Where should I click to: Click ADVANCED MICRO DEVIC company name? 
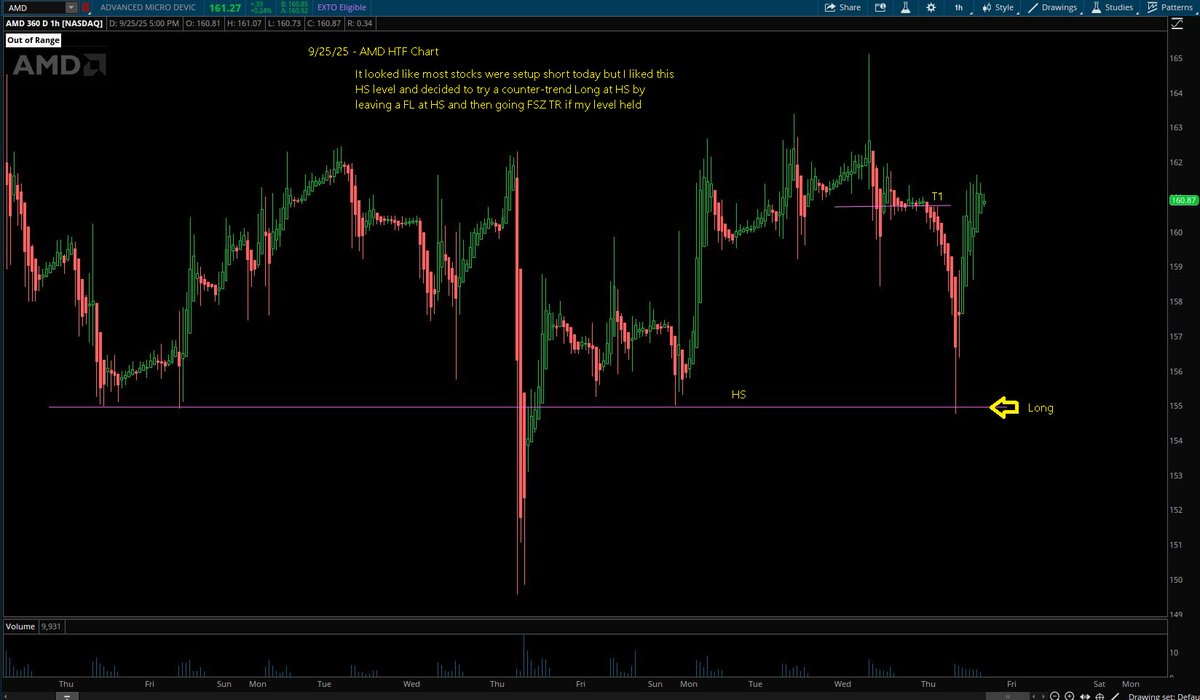tap(148, 7)
